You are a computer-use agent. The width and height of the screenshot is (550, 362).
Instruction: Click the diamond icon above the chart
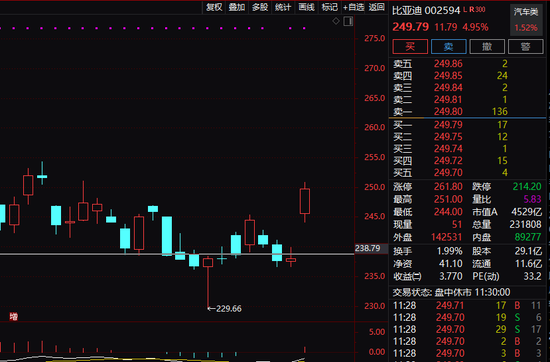pos(336,21)
